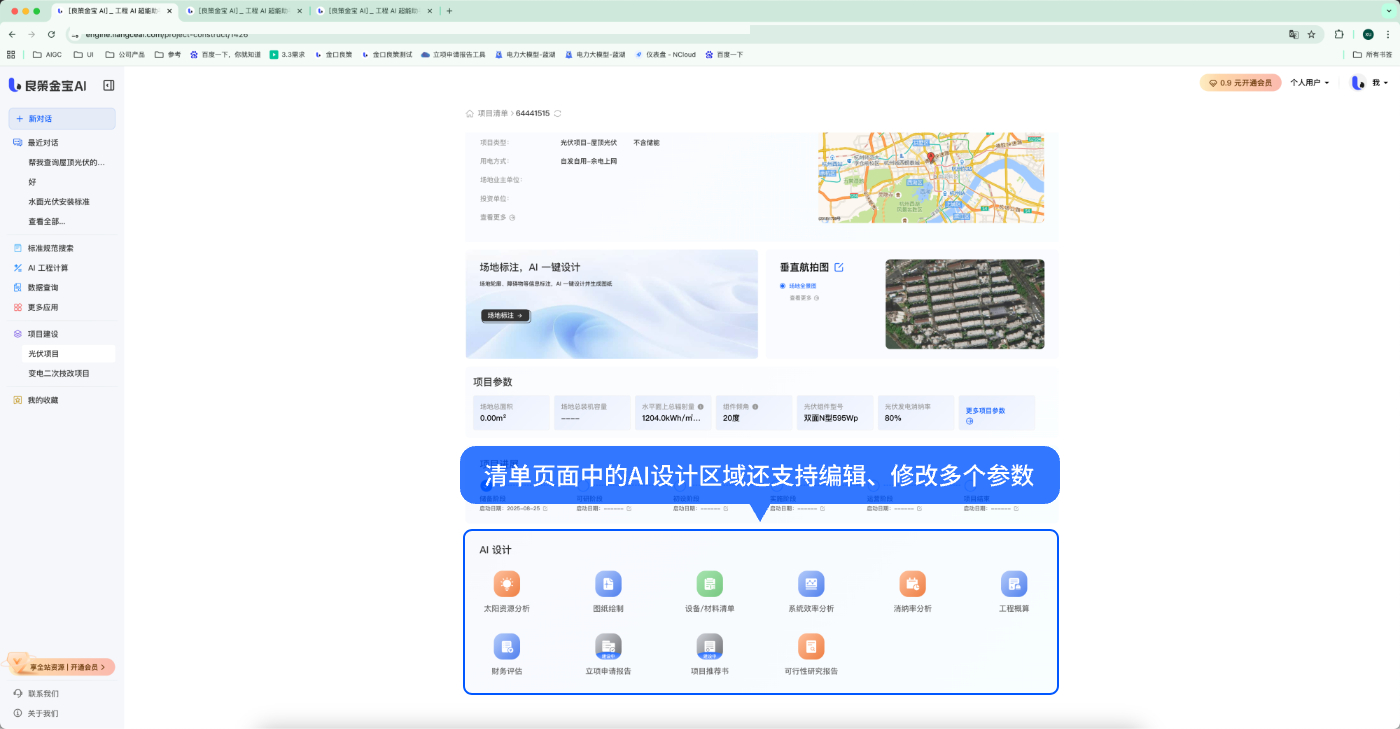Collapse the sidebar with the panel icon
Image resolution: width=1400 pixels, height=729 pixels.
[x=109, y=86]
